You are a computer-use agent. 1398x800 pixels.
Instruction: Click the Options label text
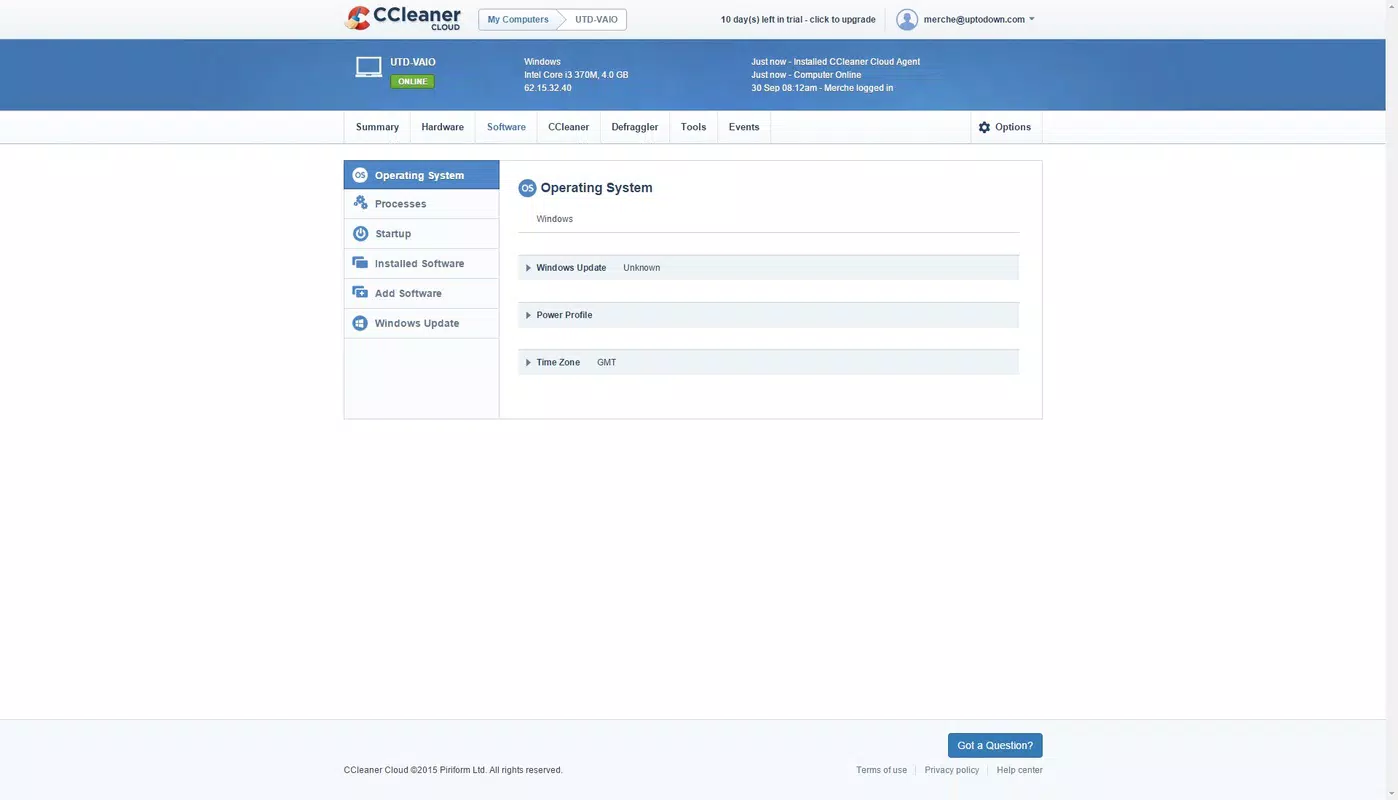[1013, 127]
